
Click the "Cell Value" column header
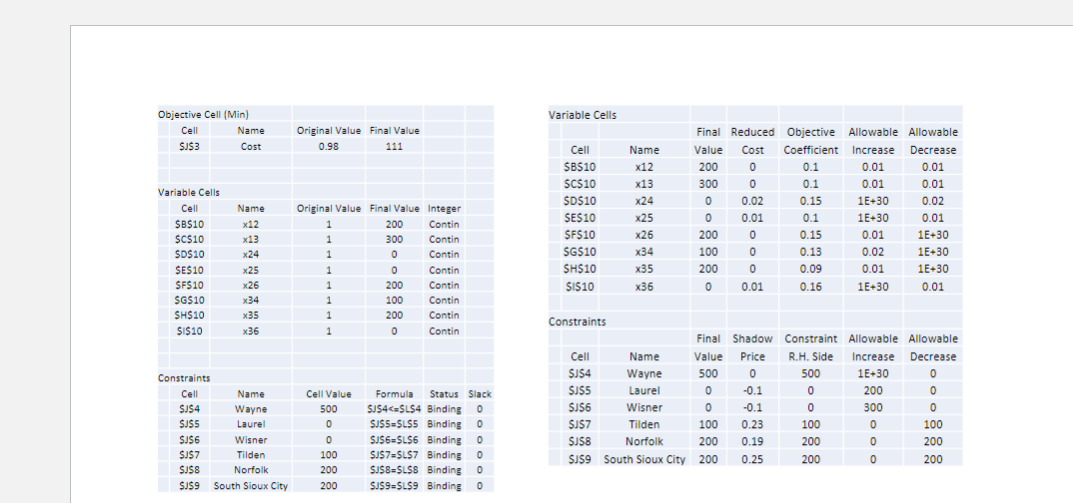[328, 394]
